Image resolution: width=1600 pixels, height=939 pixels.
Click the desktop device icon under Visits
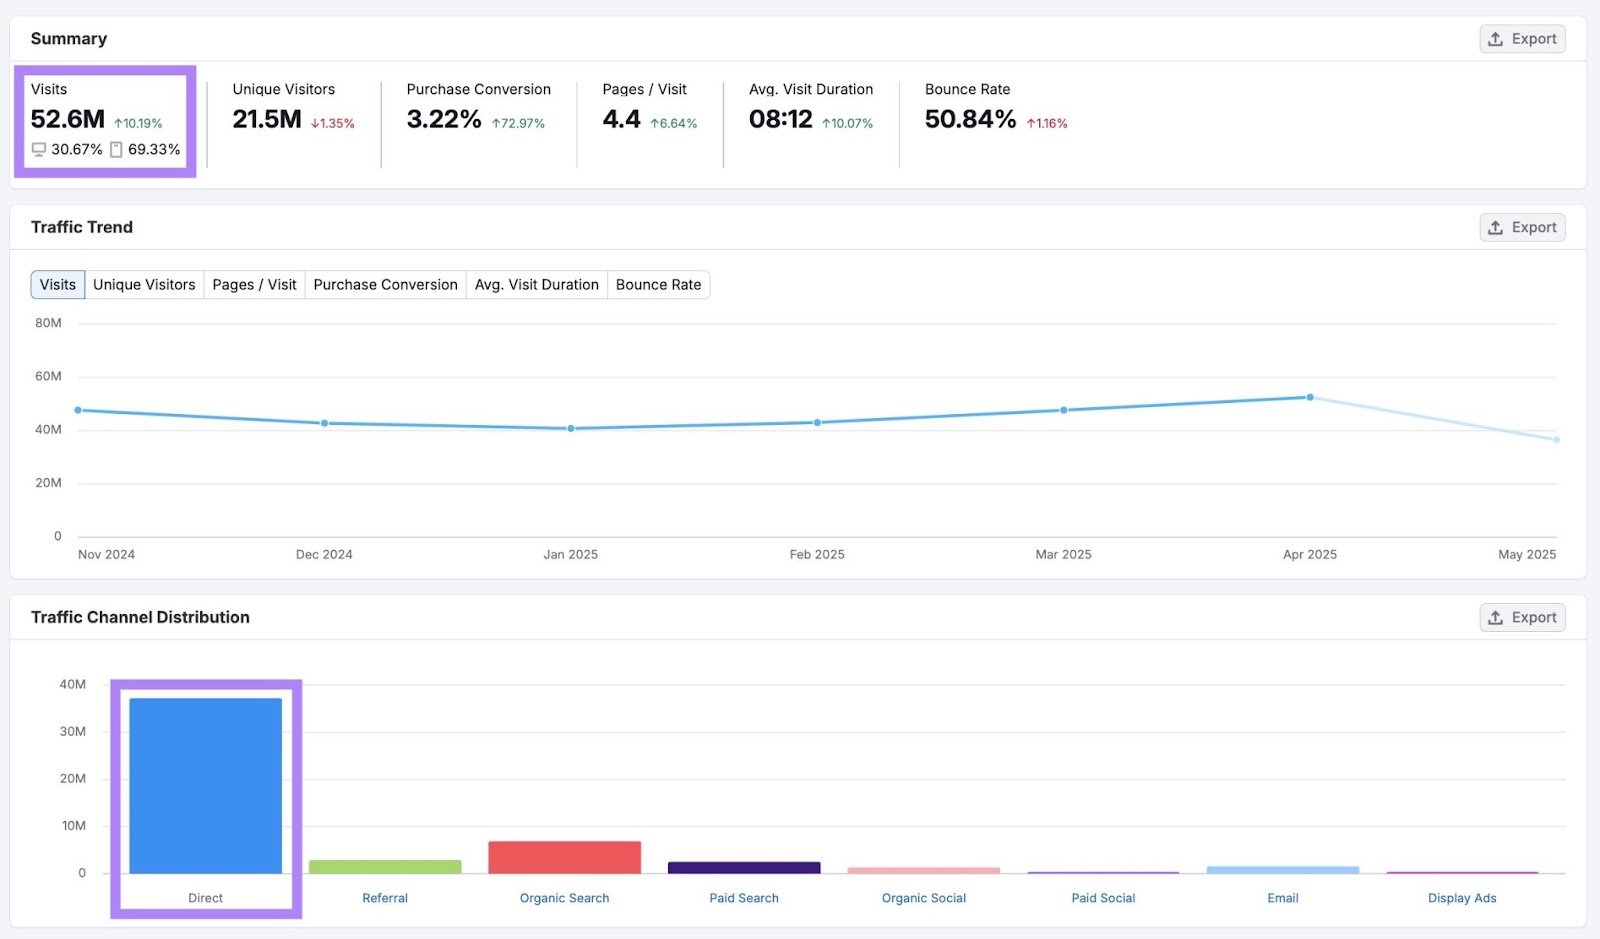(x=39, y=149)
